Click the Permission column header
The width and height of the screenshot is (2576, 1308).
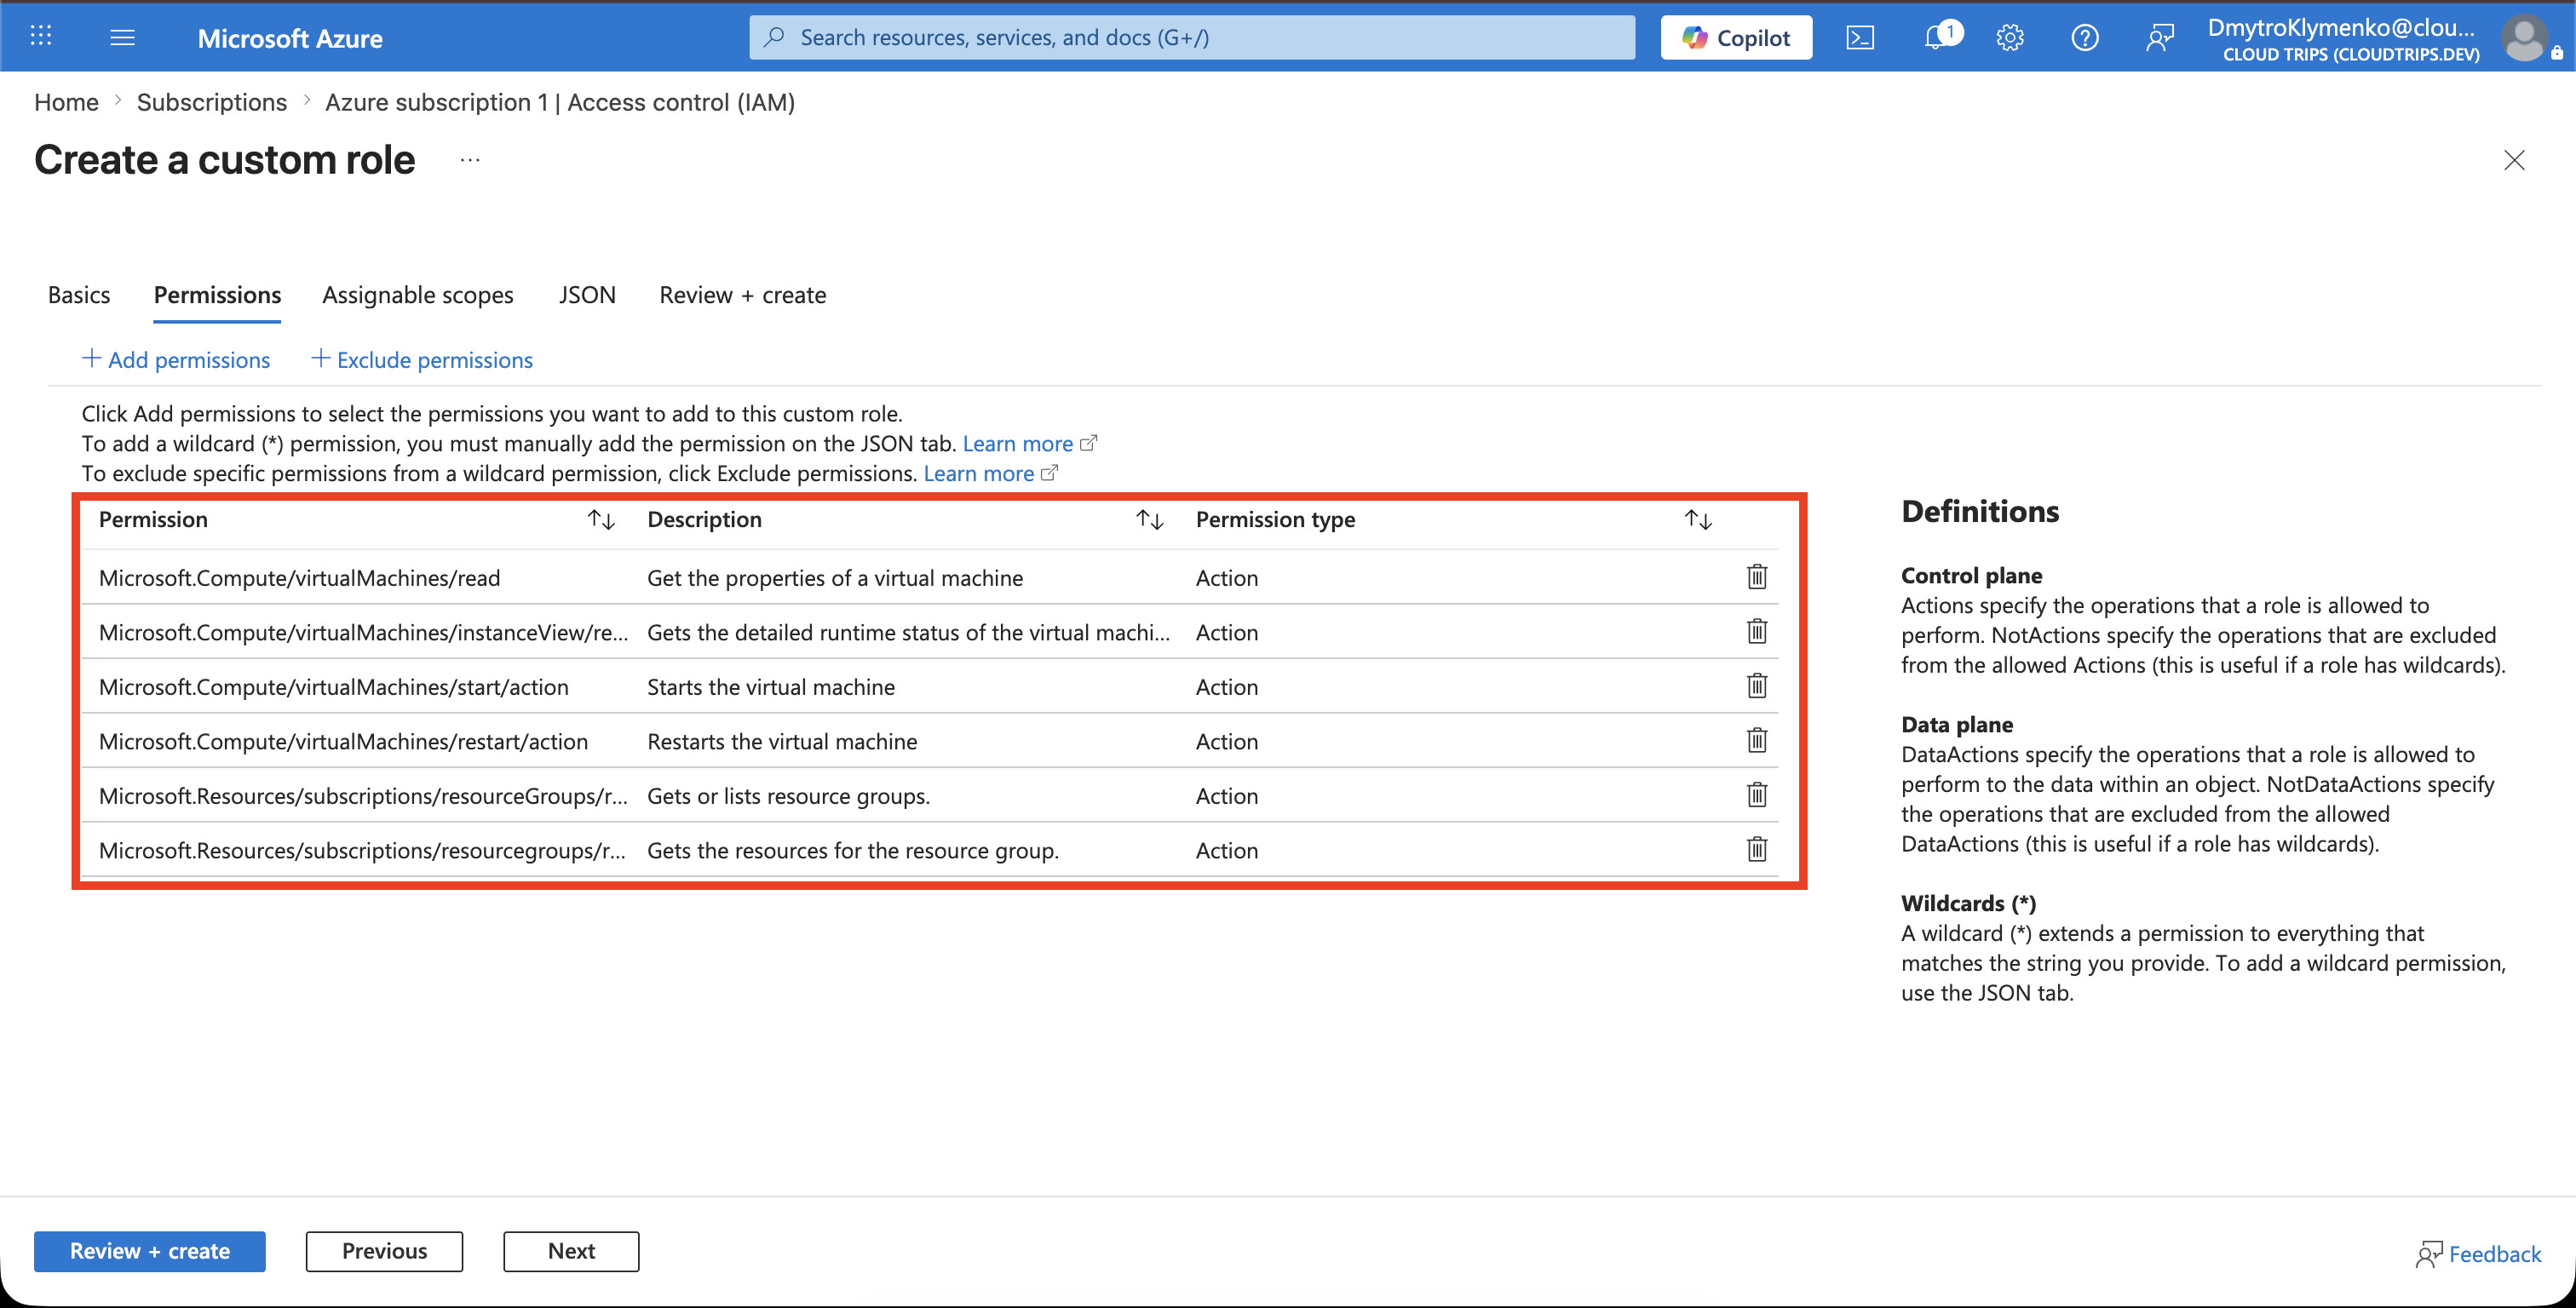click(x=153, y=519)
